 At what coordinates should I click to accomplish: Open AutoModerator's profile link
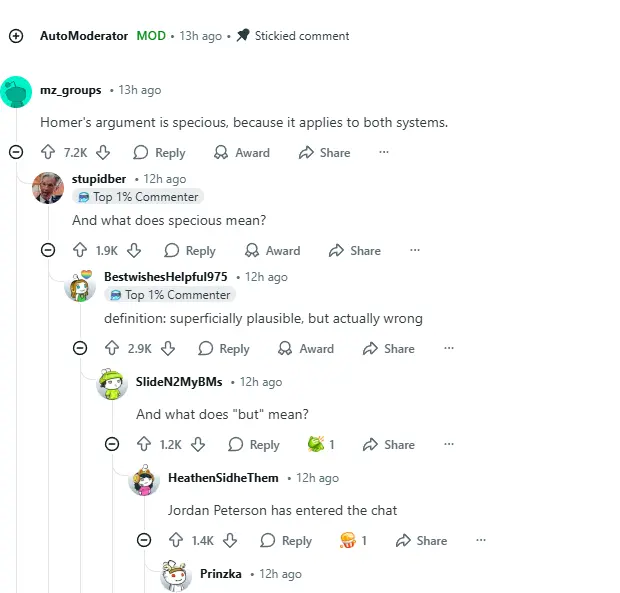pyautogui.click(x=84, y=36)
